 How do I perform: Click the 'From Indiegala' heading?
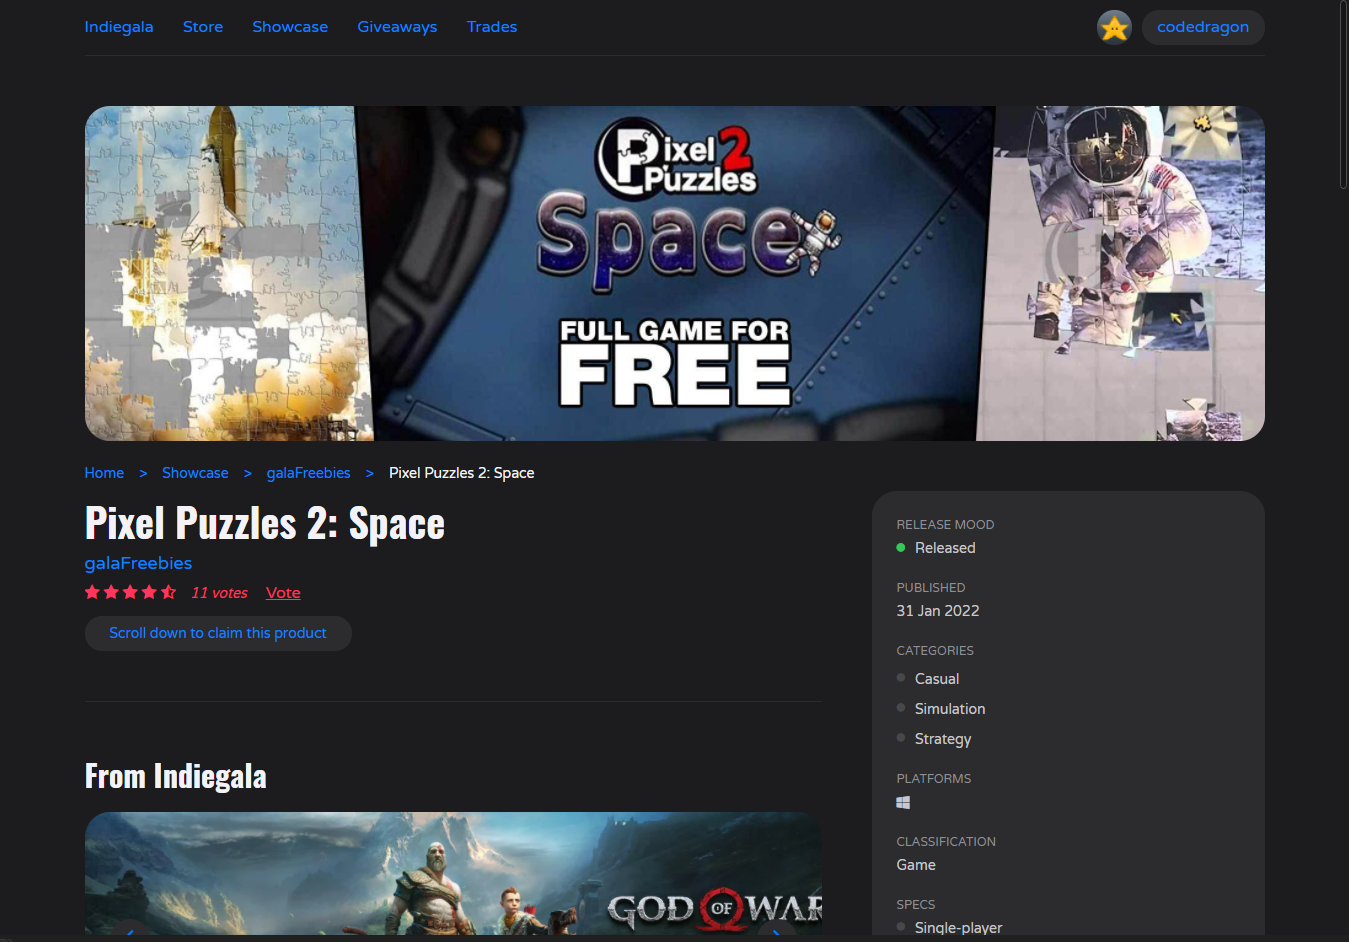point(176,776)
